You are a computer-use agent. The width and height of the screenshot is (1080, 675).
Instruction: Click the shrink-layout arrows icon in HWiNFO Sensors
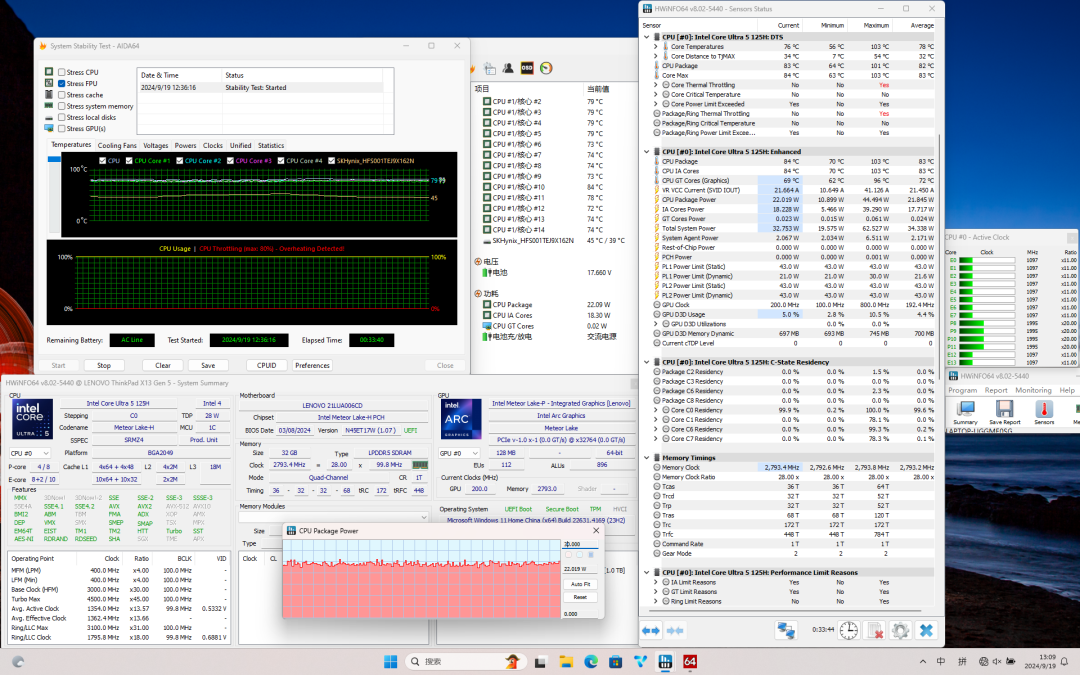click(675, 630)
